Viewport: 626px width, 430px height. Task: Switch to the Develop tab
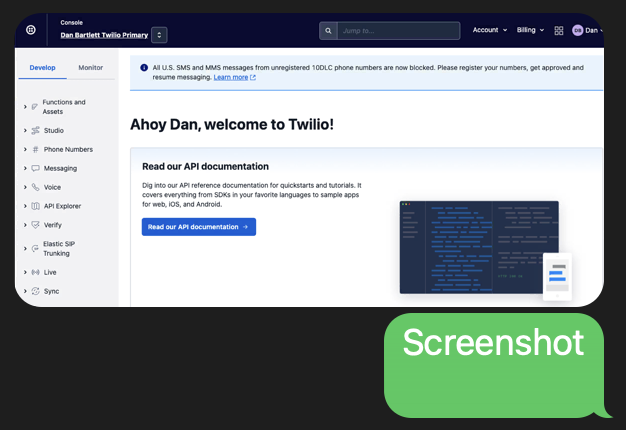click(x=42, y=68)
